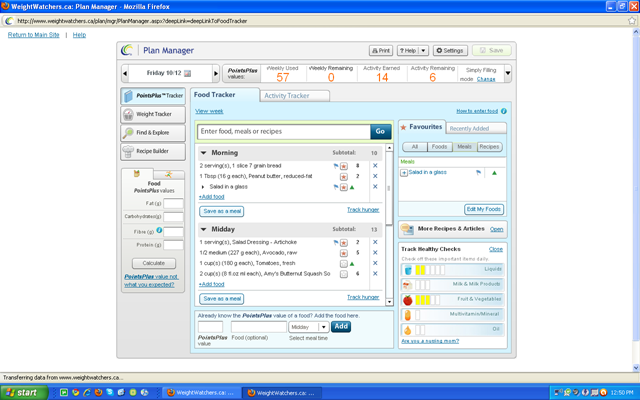The image size is (640, 400).
Task: Filter favourites by Recipes
Action: tap(489, 147)
